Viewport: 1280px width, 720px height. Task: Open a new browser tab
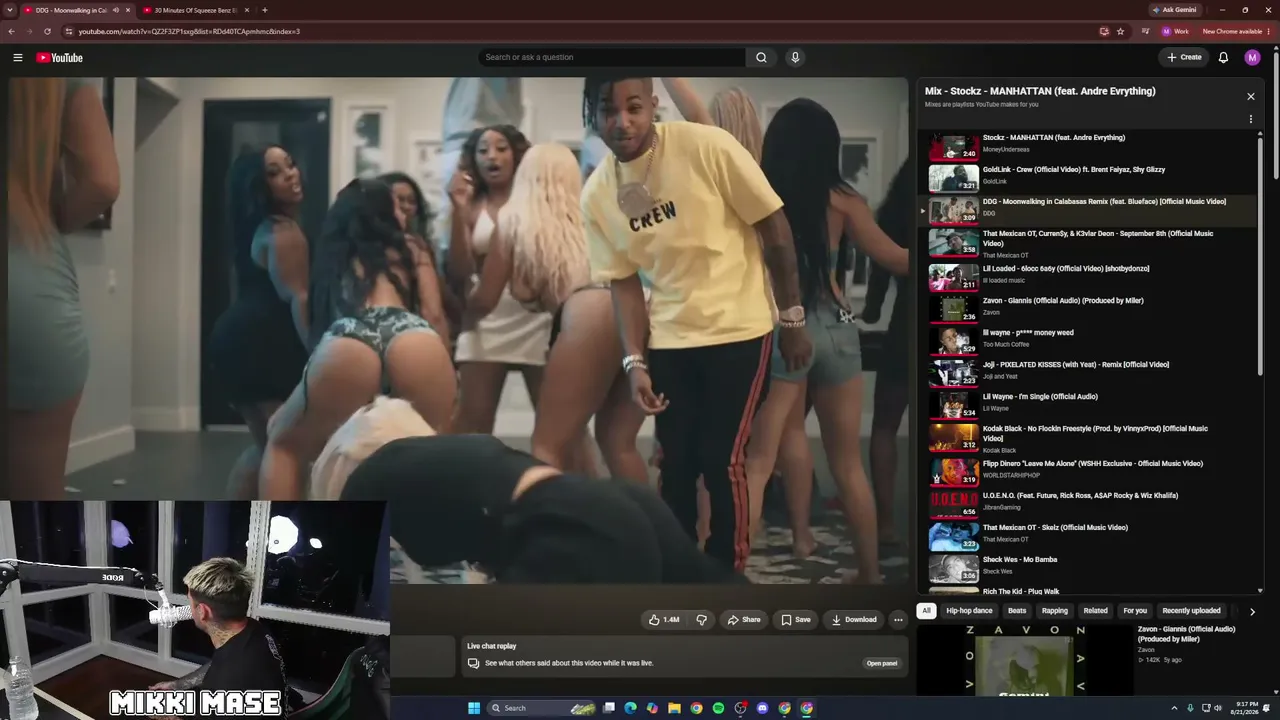tap(264, 10)
